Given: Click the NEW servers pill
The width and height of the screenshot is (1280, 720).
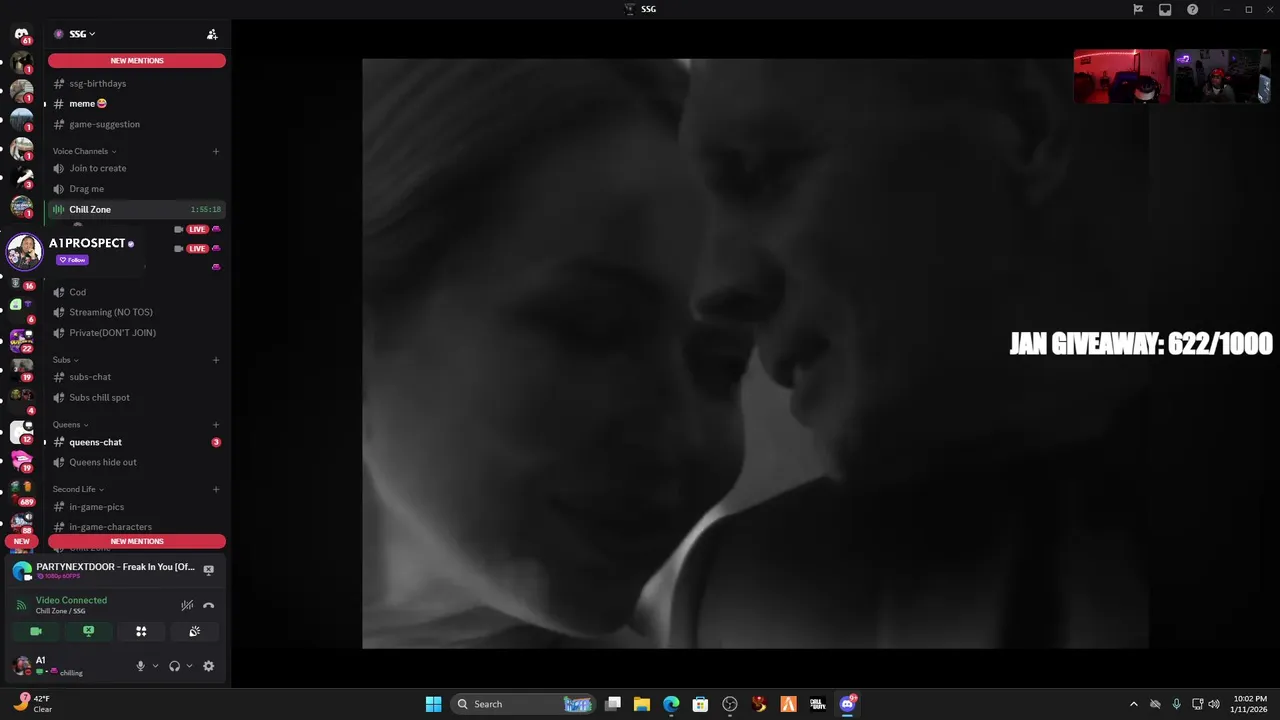Looking at the screenshot, I should (x=22, y=541).
